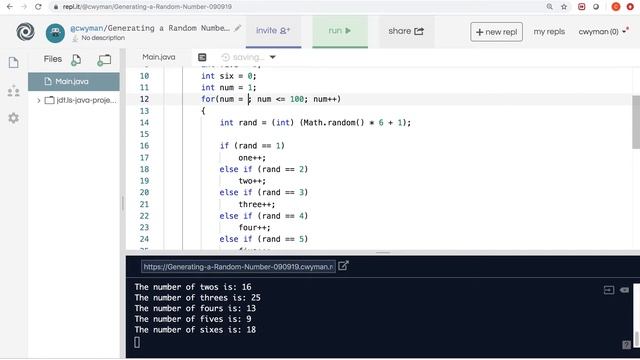The image size is (640, 360).
Task: Reload the page with the refresh icon
Action: coord(38,7)
